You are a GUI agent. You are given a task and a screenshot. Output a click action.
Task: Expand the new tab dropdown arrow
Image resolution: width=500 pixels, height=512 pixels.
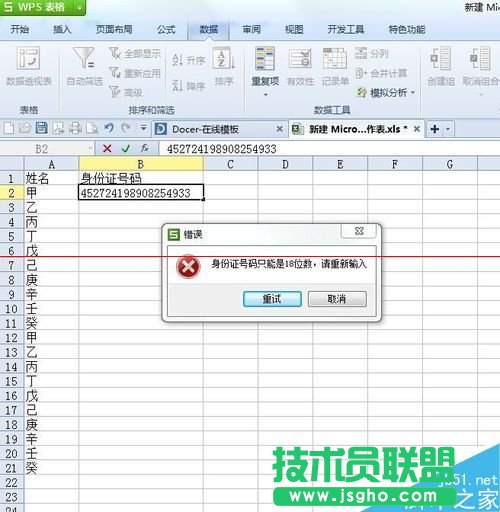click(448, 129)
